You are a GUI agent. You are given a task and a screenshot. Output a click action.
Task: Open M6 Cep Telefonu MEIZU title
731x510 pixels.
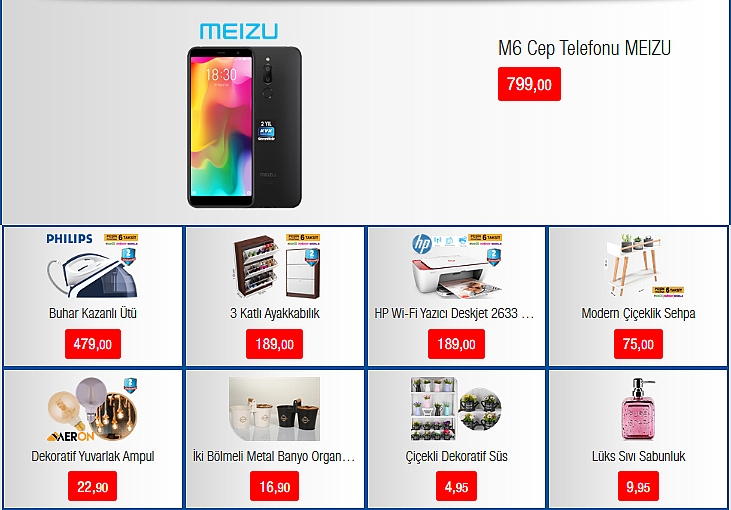(584, 48)
